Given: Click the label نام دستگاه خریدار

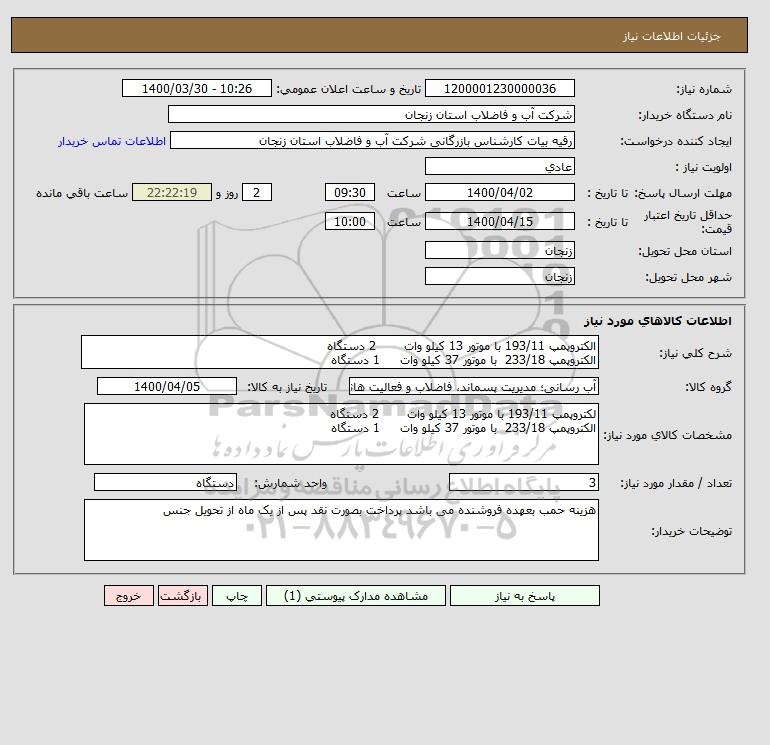Looking at the screenshot, I should click(685, 115).
